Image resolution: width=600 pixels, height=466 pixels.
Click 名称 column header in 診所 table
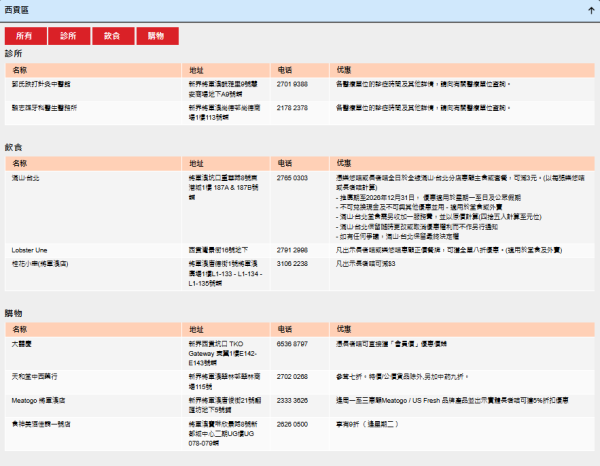(20, 70)
